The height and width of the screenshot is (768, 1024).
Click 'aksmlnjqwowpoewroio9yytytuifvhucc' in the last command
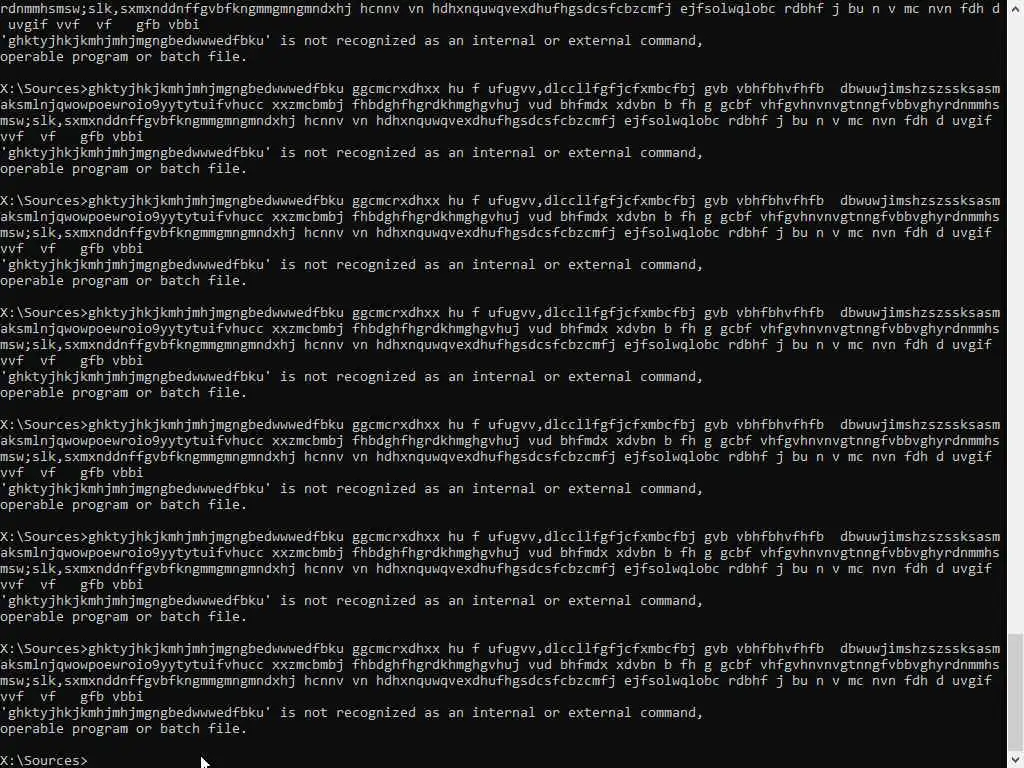132,665
